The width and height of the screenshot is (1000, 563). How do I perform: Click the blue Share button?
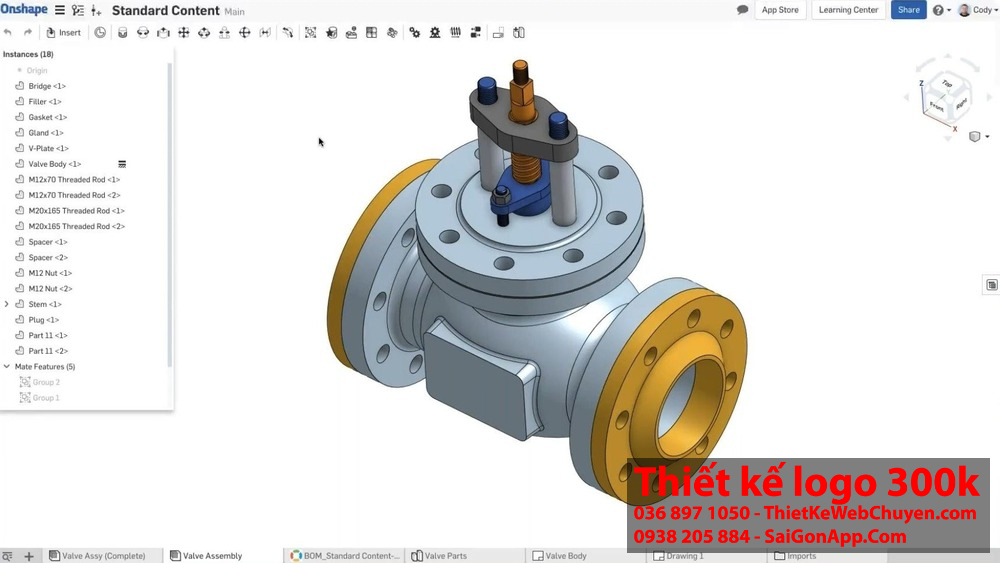(908, 10)
